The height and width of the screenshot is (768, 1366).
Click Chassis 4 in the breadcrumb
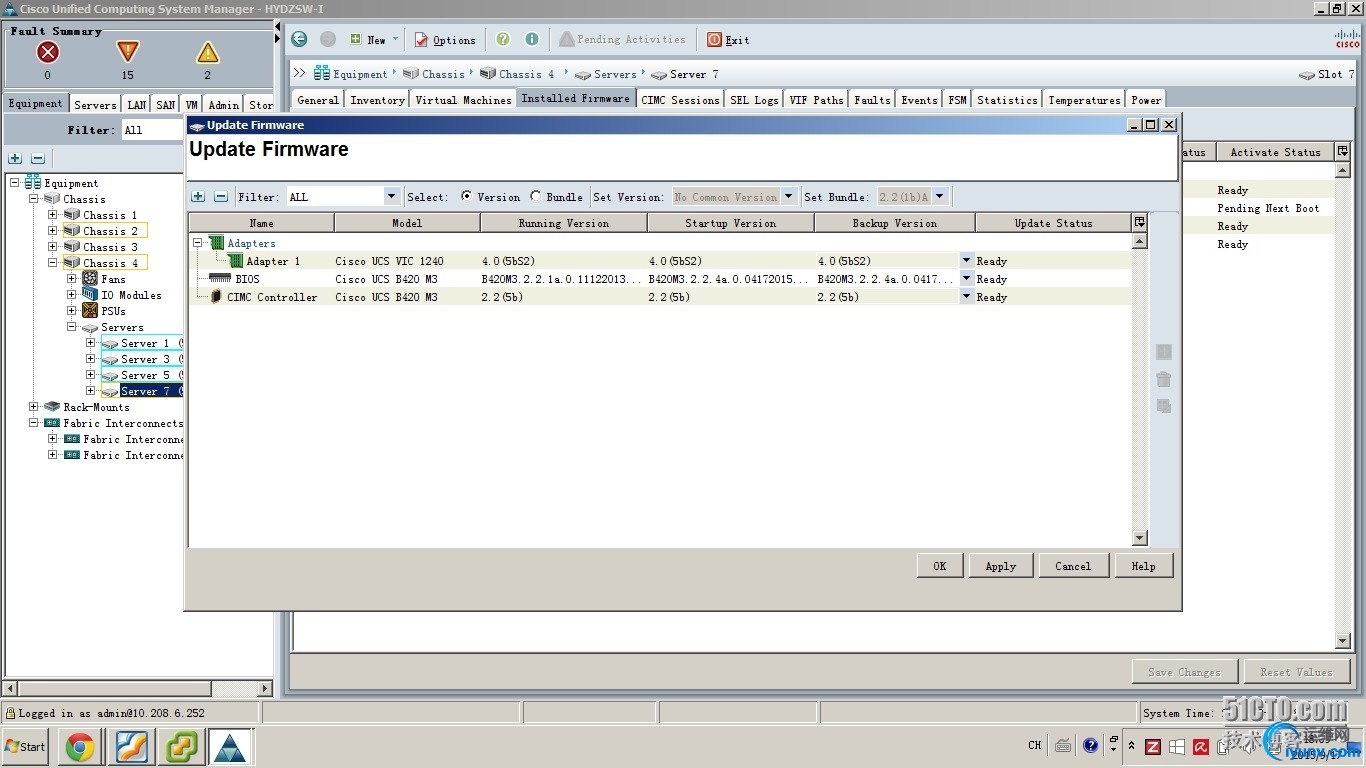[517, 74]
